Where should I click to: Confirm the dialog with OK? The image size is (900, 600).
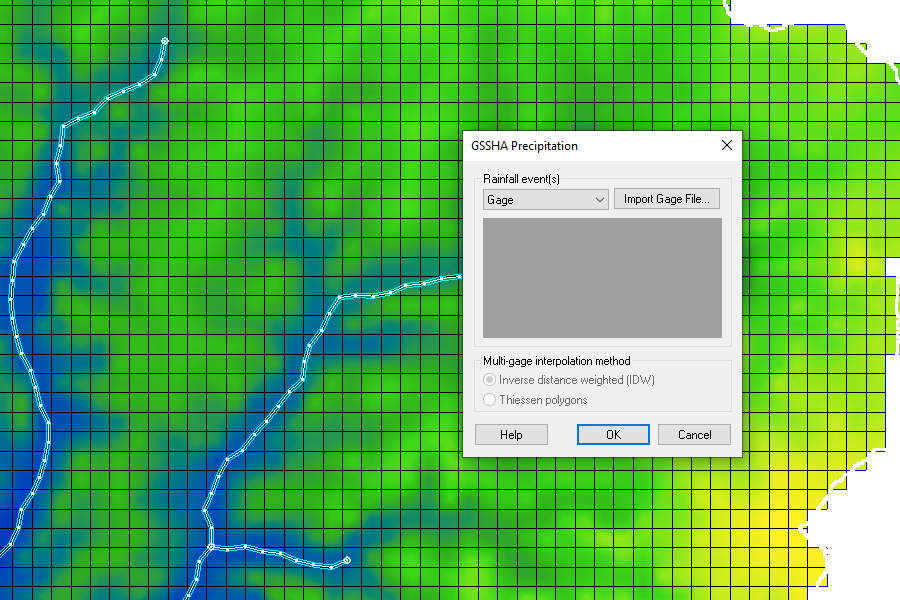[x=613, y=435]
